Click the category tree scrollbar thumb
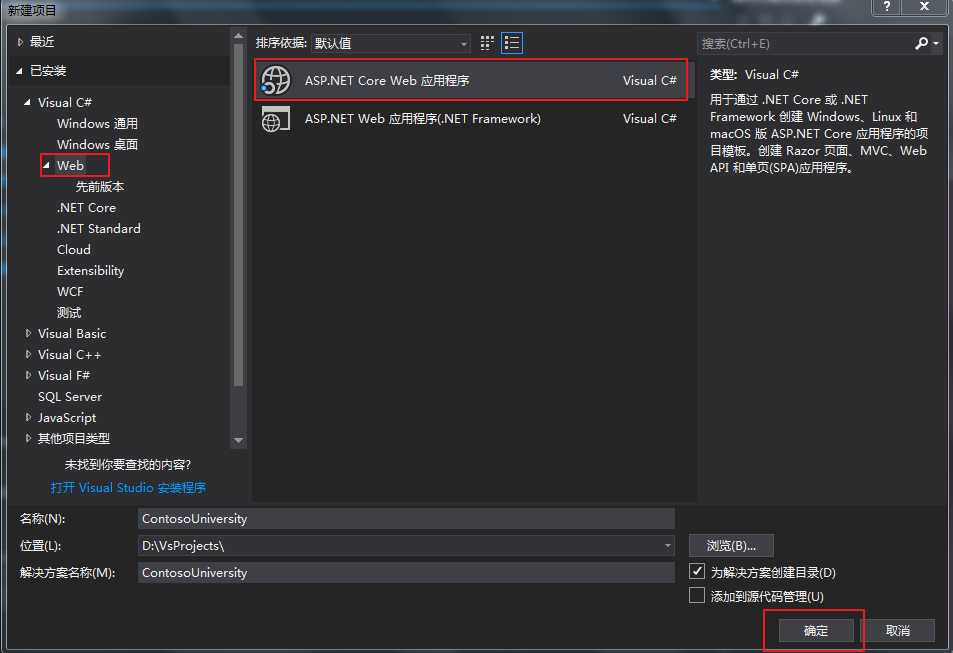953x653 pixels. pyautogui.click(x=238, y=215)
